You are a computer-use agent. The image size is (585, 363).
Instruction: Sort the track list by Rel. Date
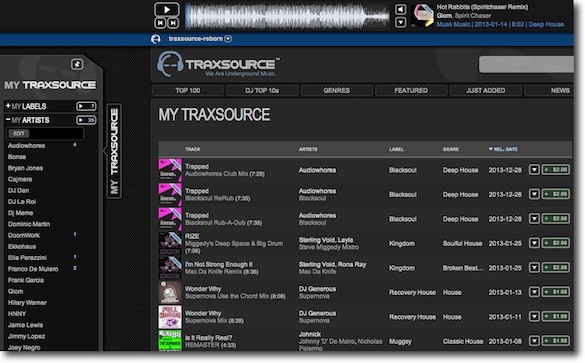tap(503, 149)
